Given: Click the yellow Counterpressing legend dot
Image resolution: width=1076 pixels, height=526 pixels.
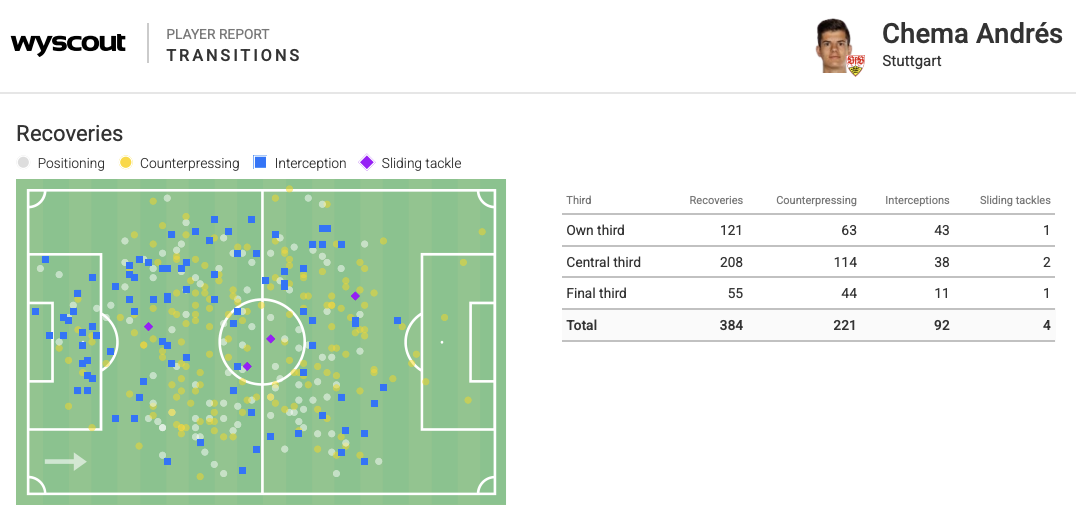Looking at the screenshot, I should coord(126,162).
